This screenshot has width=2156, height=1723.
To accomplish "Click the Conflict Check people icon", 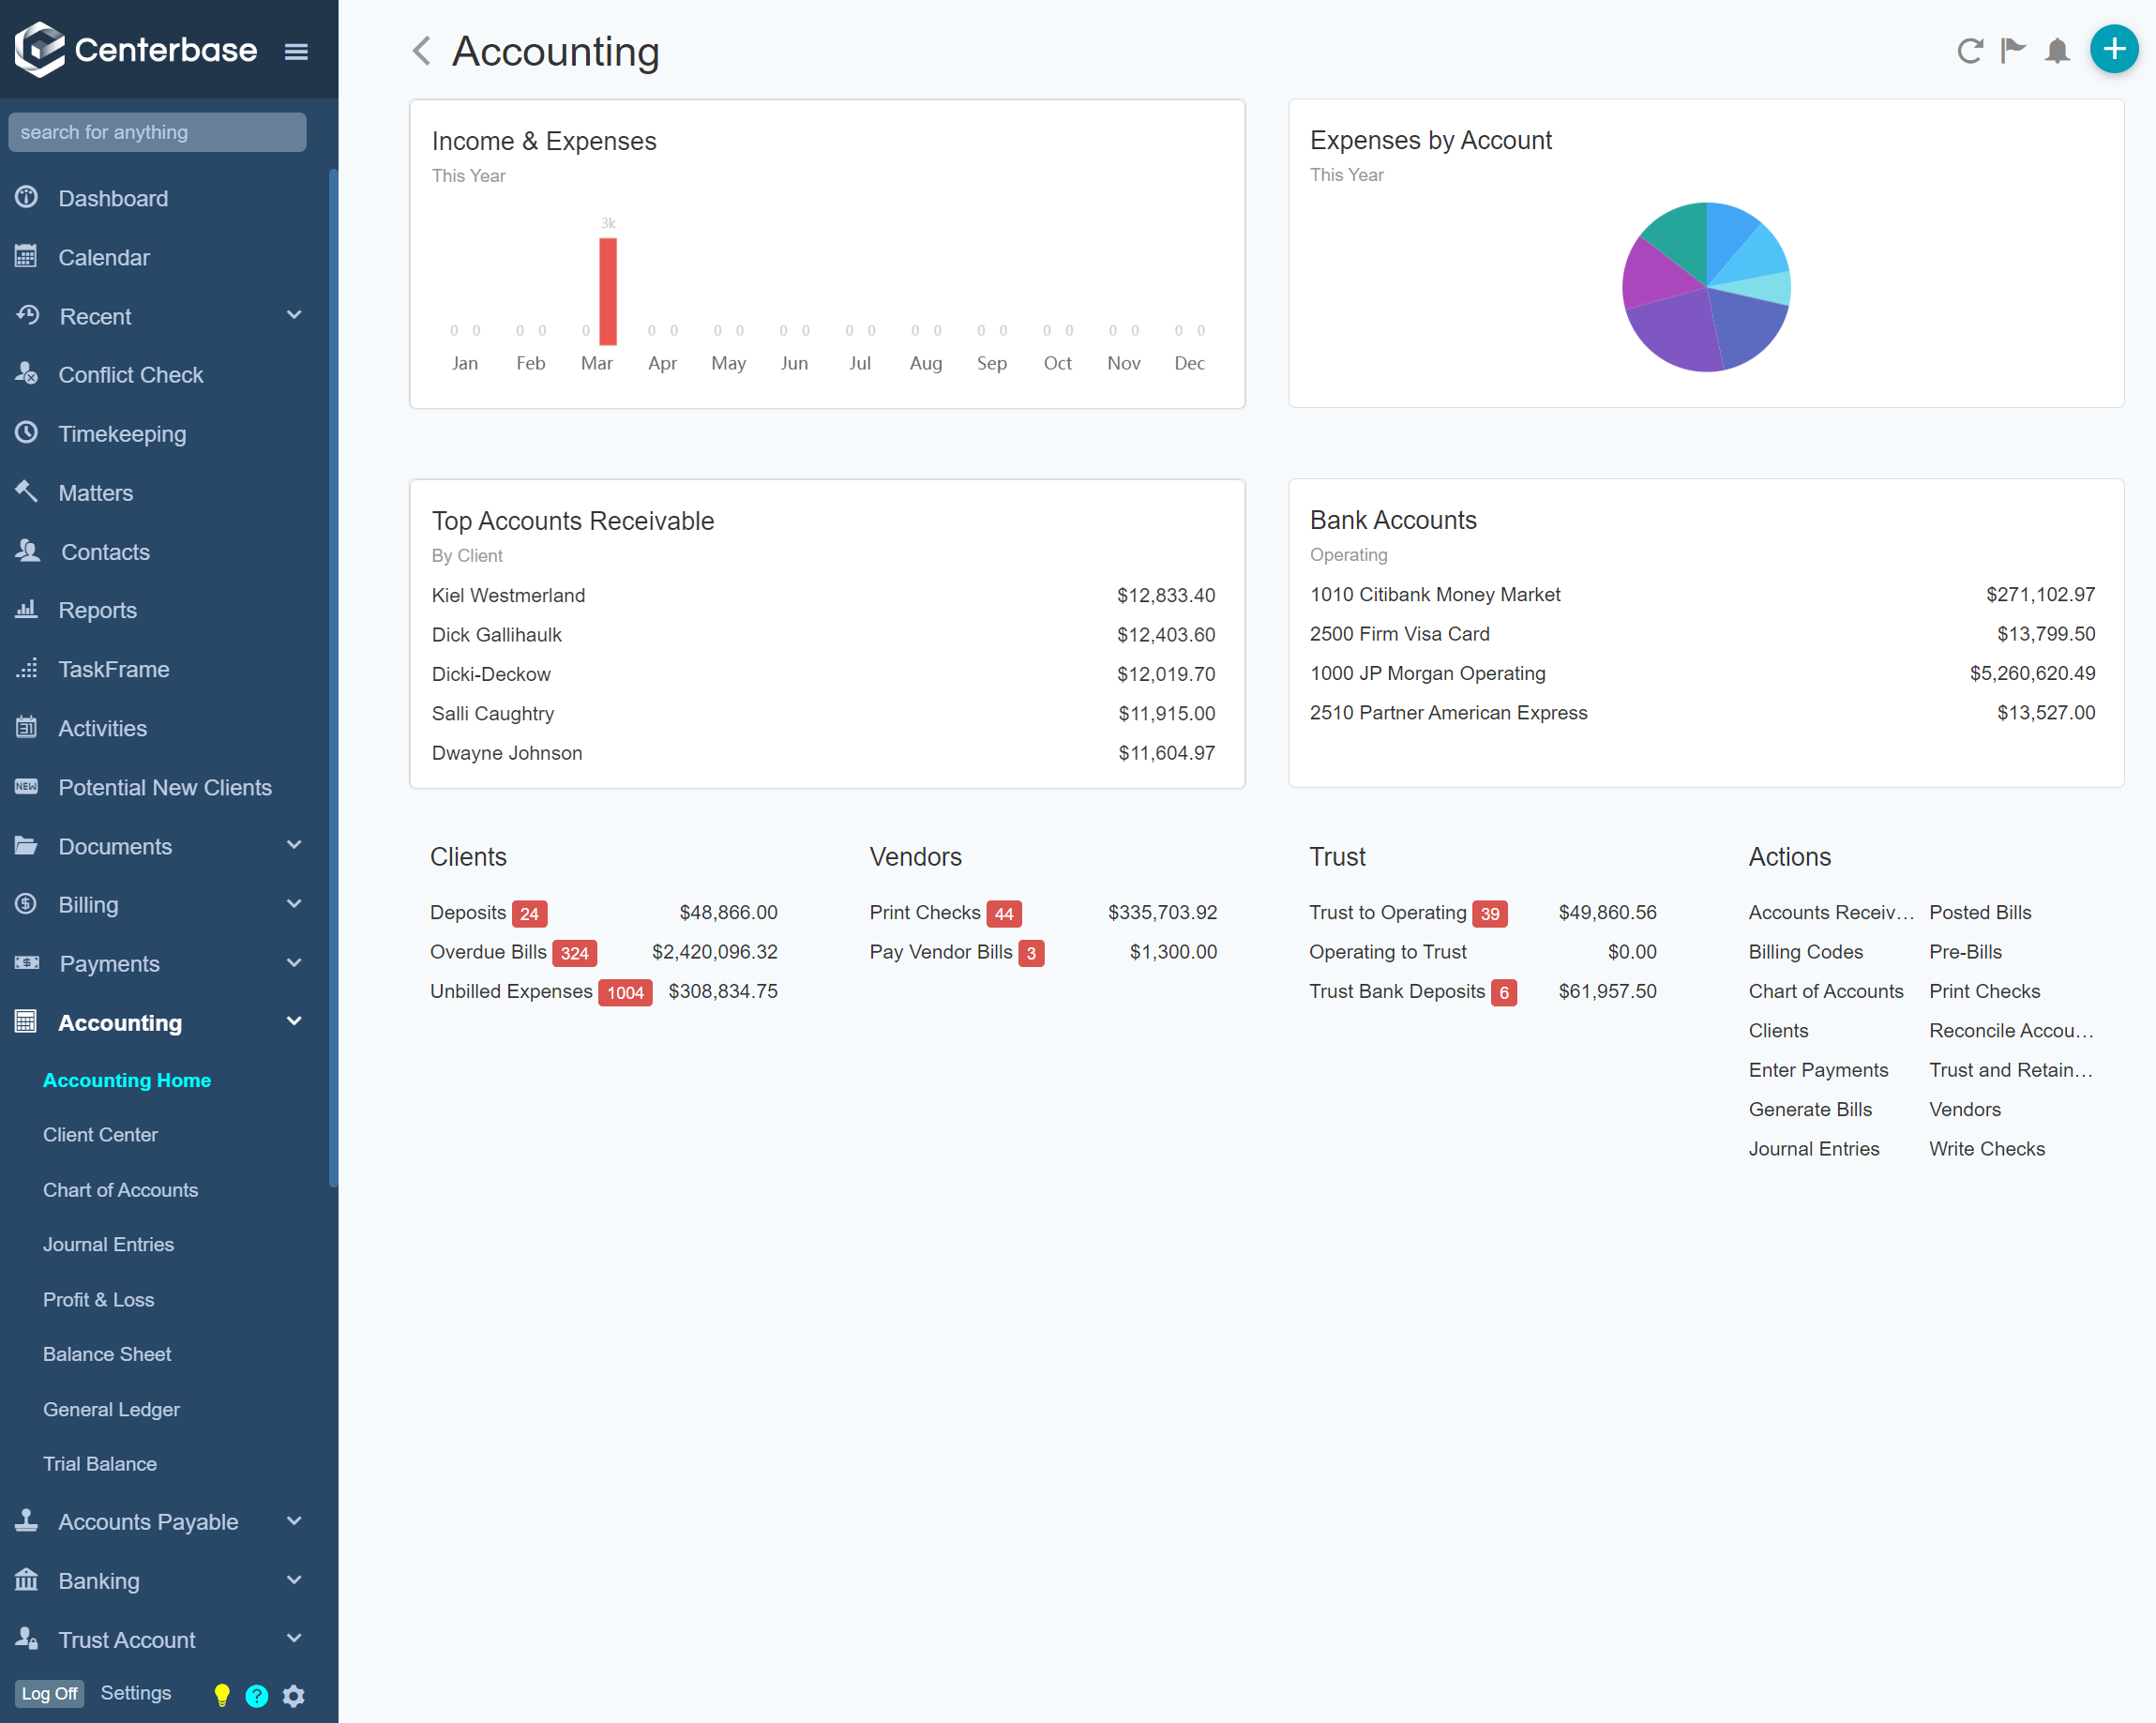I will (x=26, y=374).
